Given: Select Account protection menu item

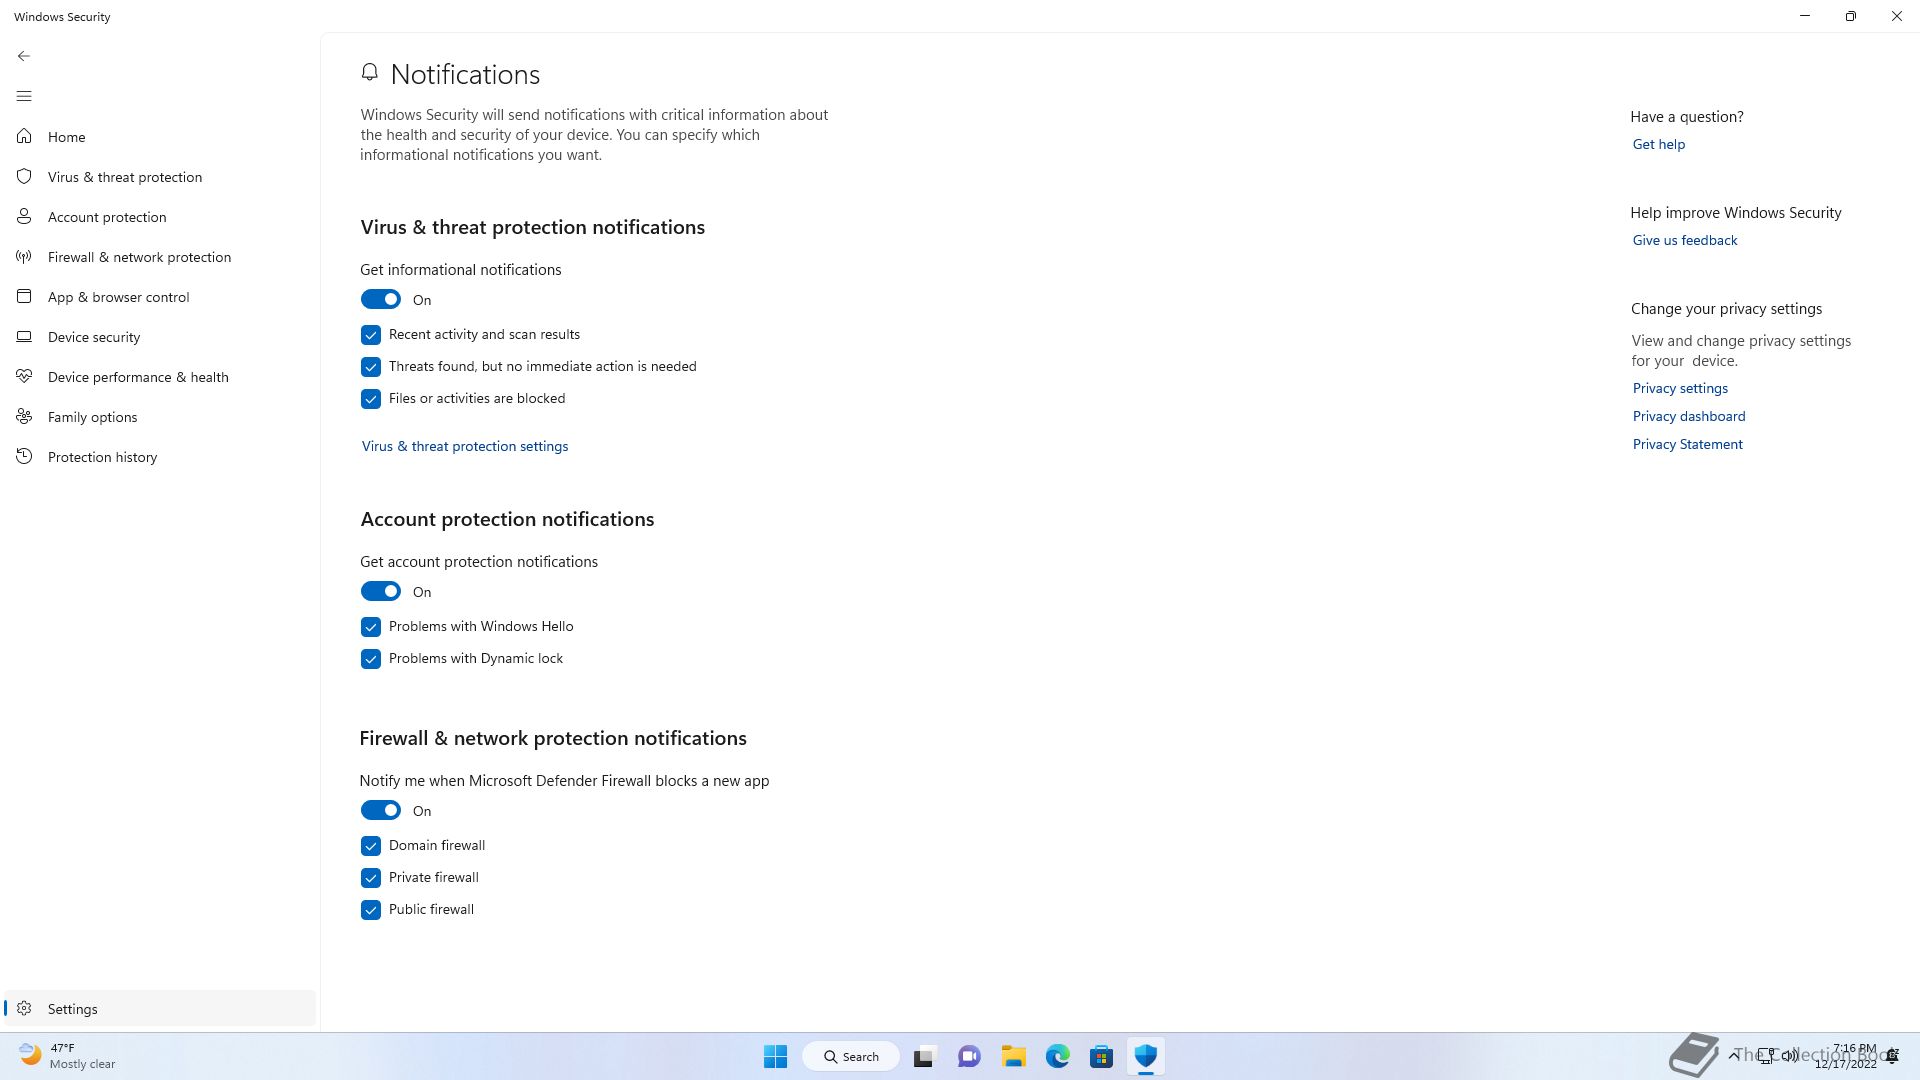Looking at the screenshot, I should click(x=160, y=217).
